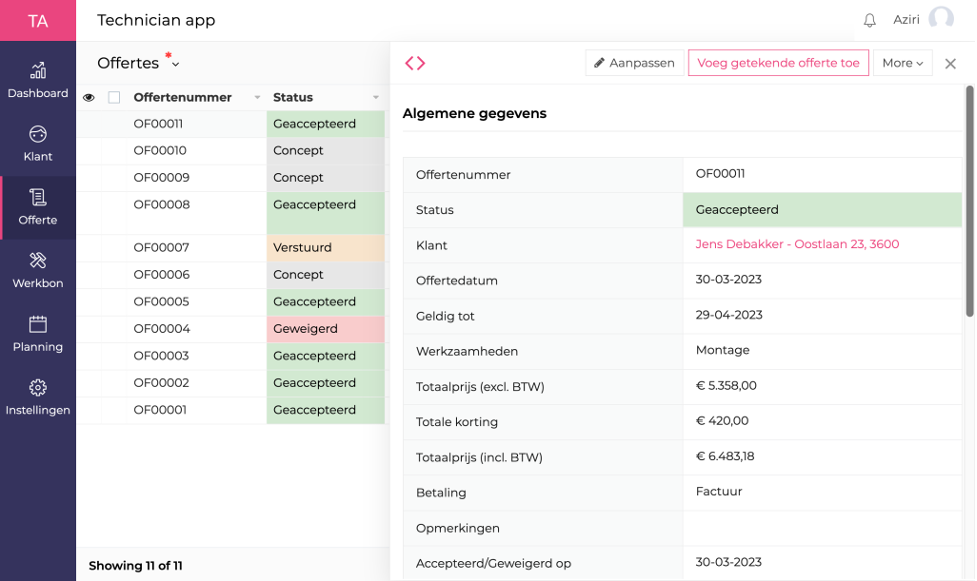Open the Status column filter dropdown
The image size is (977, 581).
pyautogui.click(x=376, y=97)
